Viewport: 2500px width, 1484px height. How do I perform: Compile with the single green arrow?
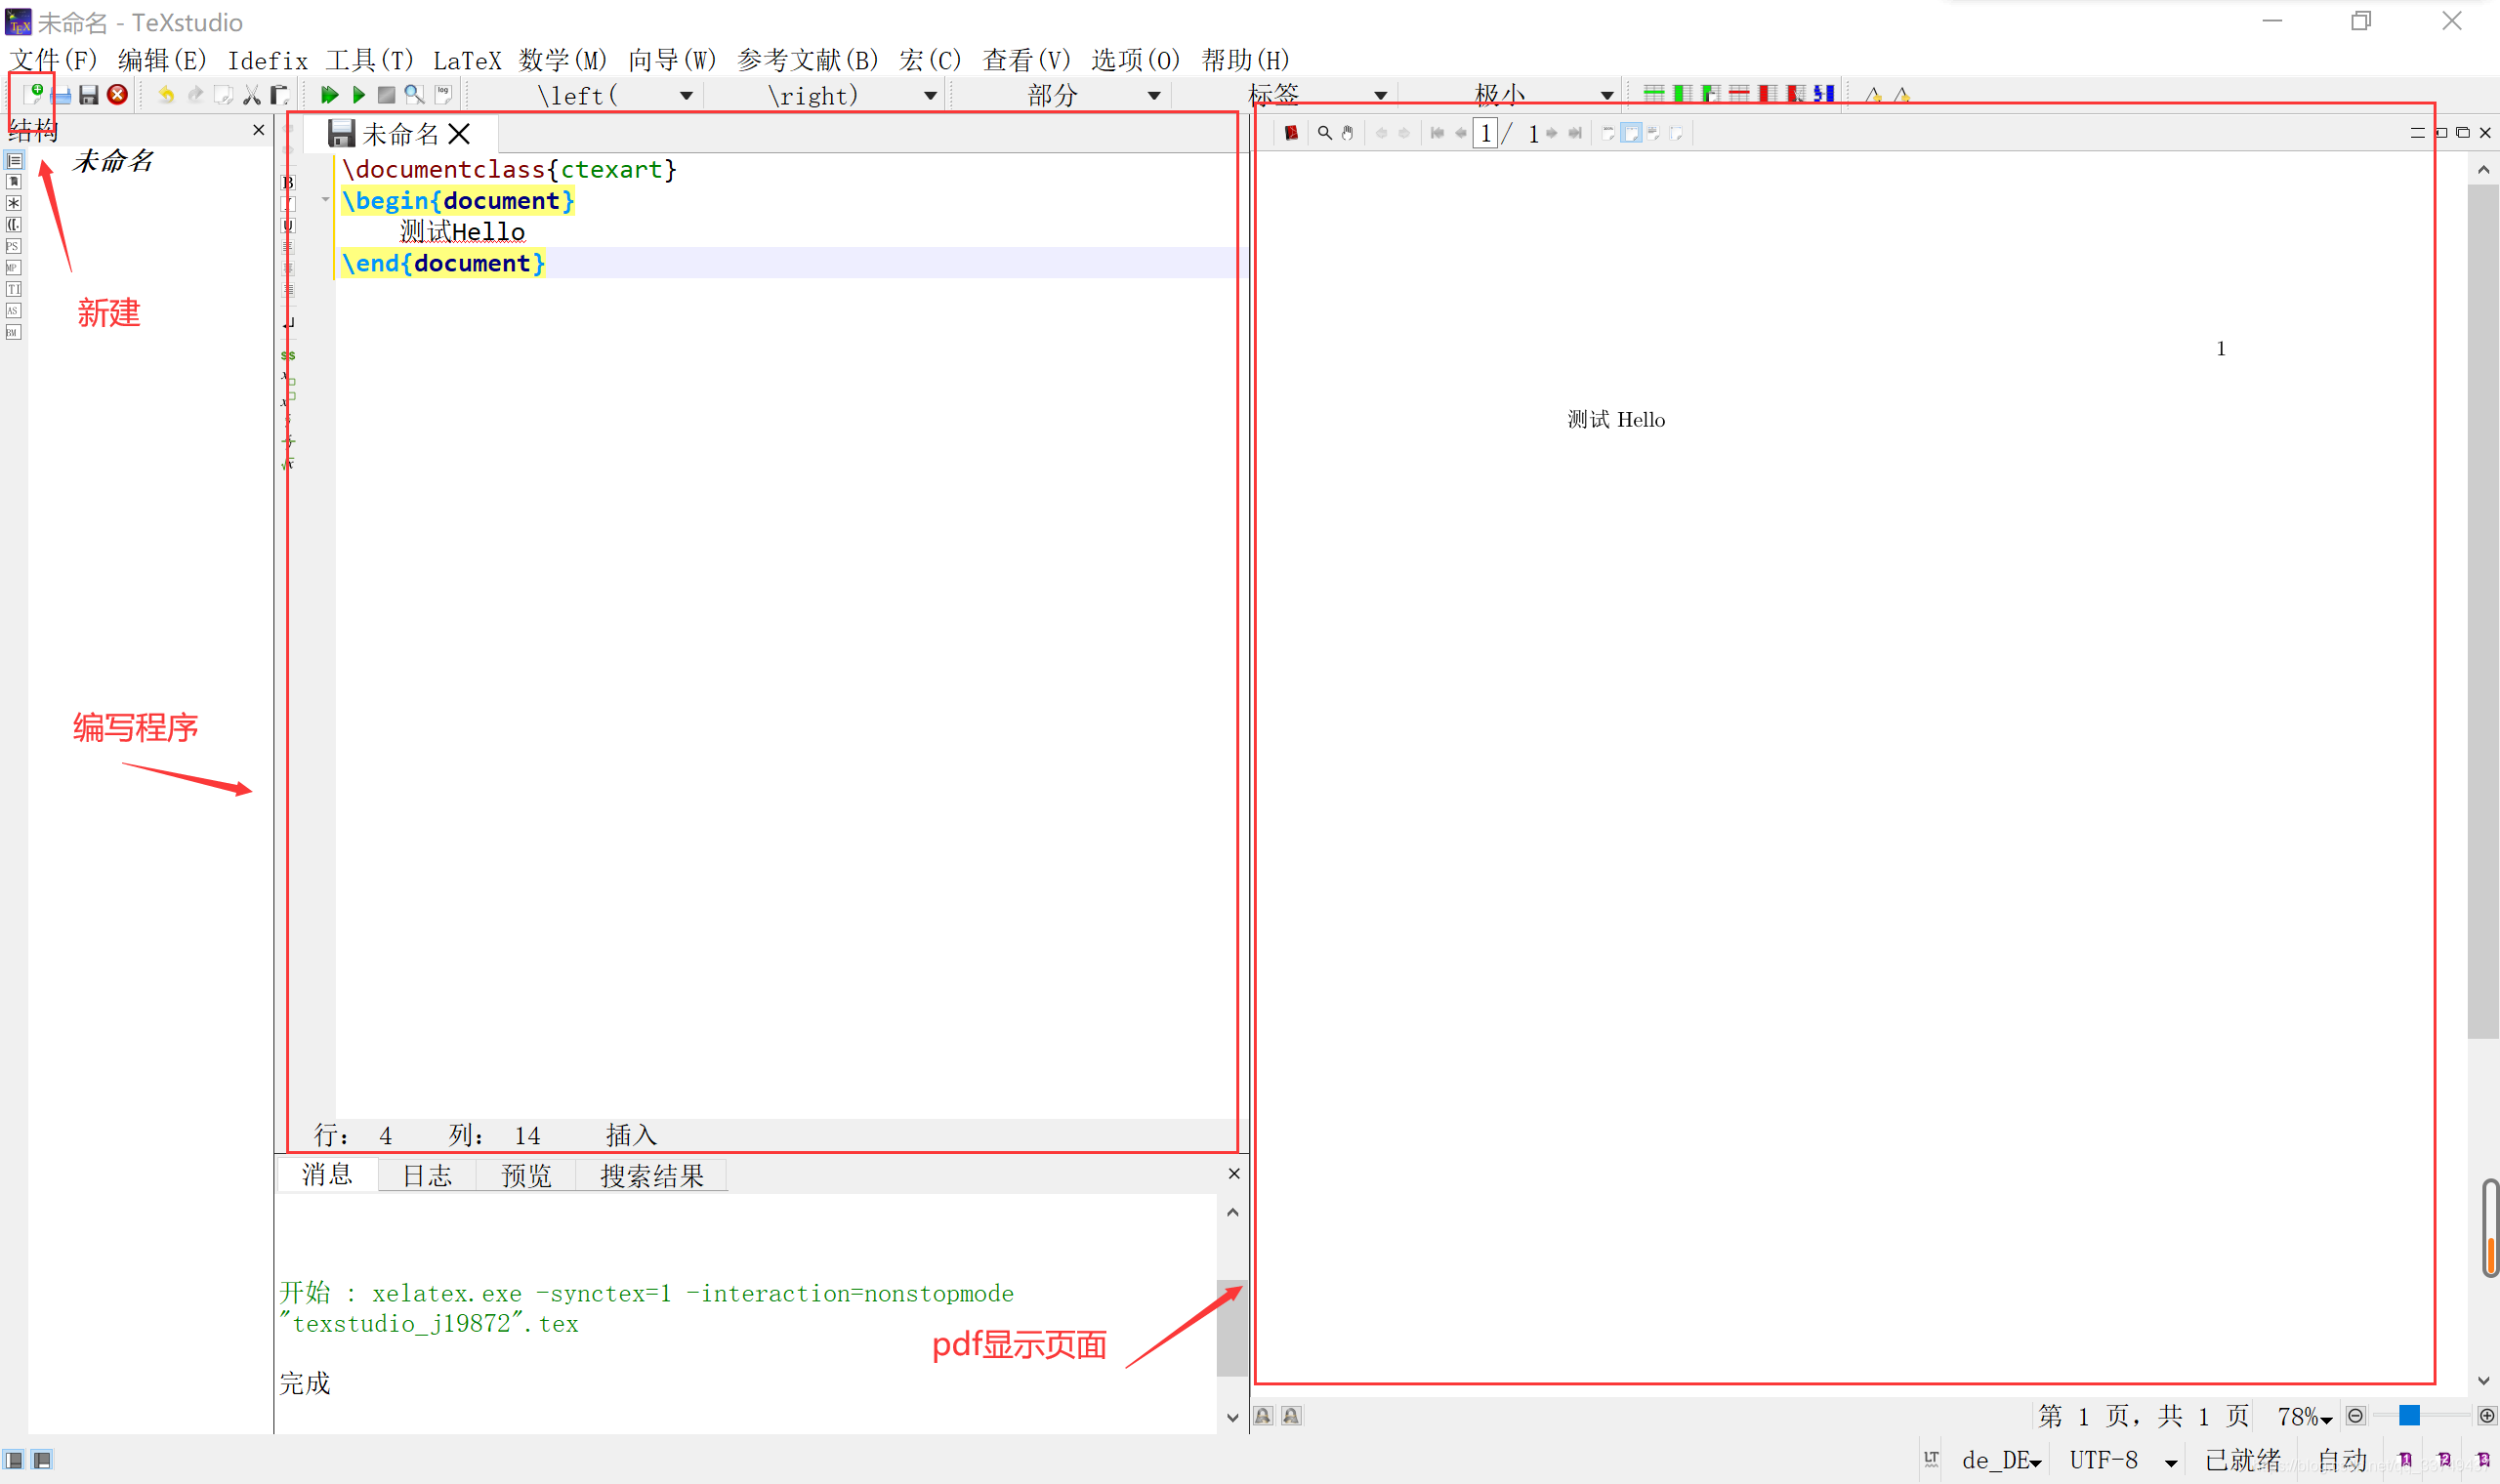click(x=358, y=95)
